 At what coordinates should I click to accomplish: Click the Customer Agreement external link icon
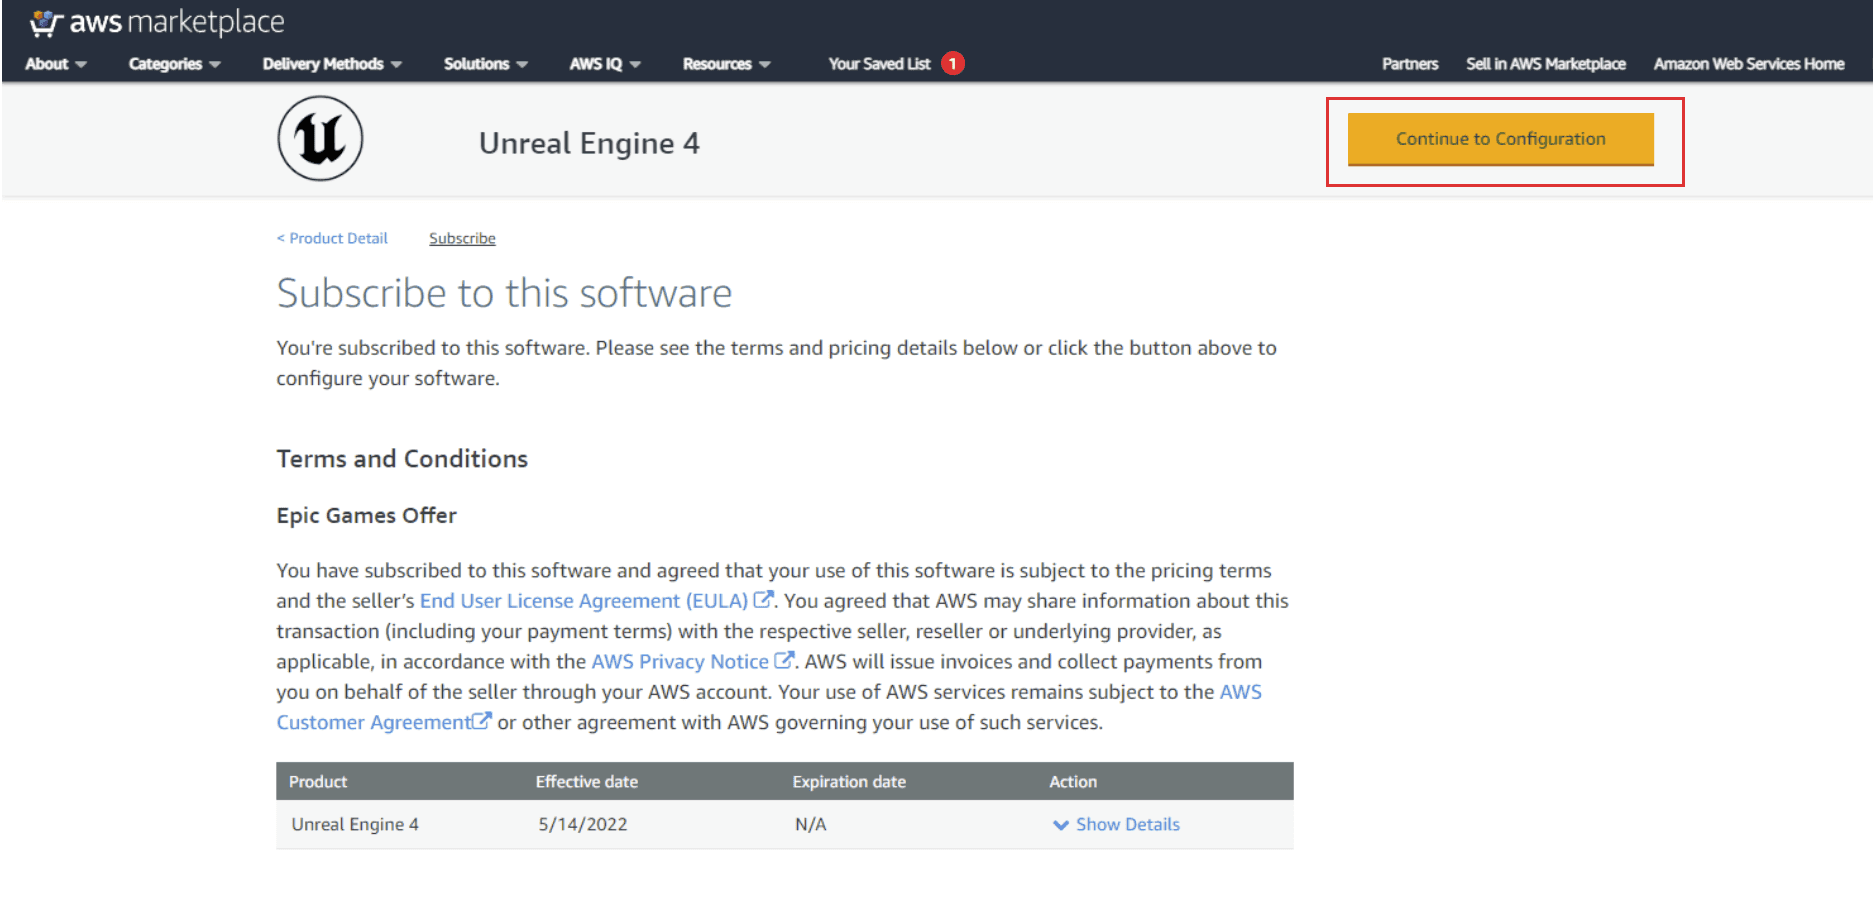click(482, 721)
